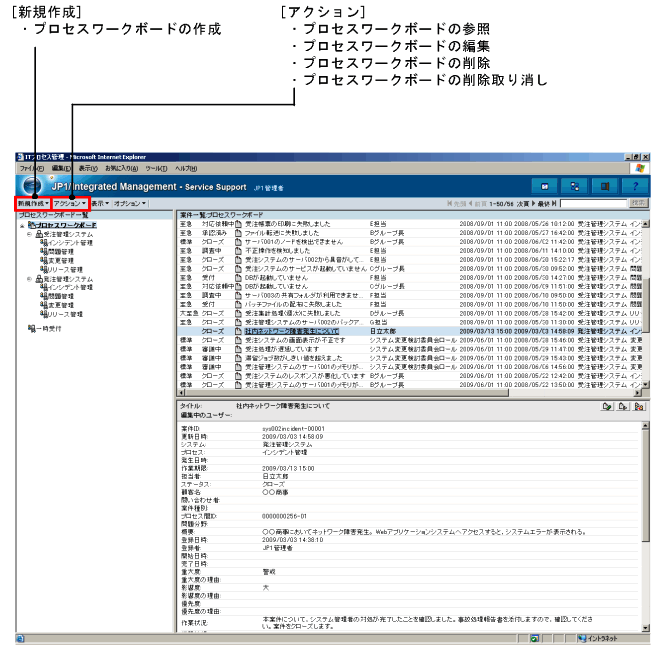Select リリース管理 under 発注管理システム
This screenshot has width=652, height=647.
coord(65,314)
